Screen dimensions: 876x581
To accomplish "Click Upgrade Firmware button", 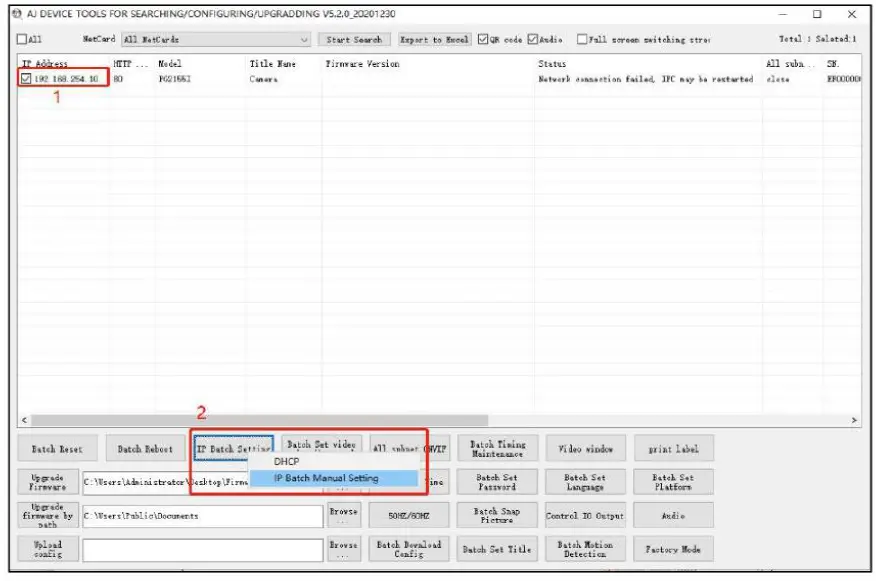I will [47, 482].
